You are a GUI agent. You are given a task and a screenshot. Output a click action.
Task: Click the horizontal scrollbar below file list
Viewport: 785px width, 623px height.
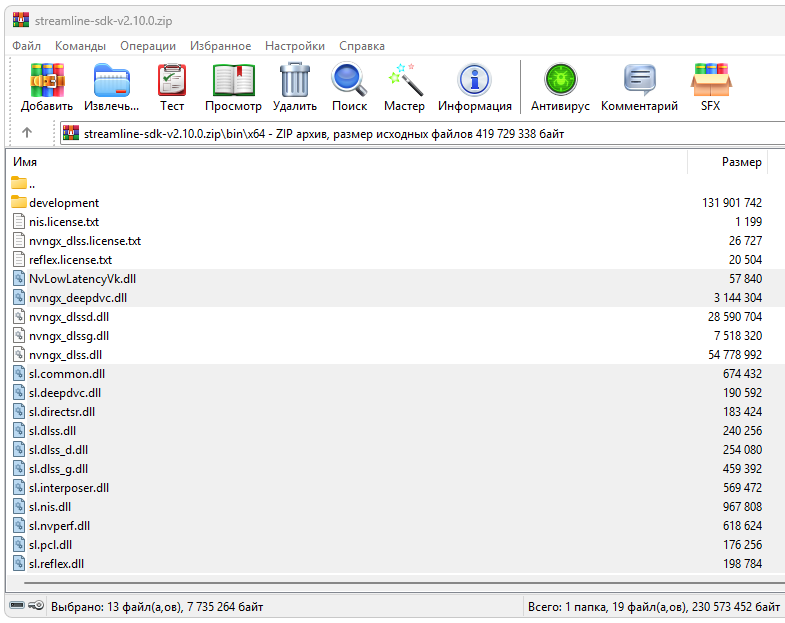pyautogui.click(x=404, y=583)
